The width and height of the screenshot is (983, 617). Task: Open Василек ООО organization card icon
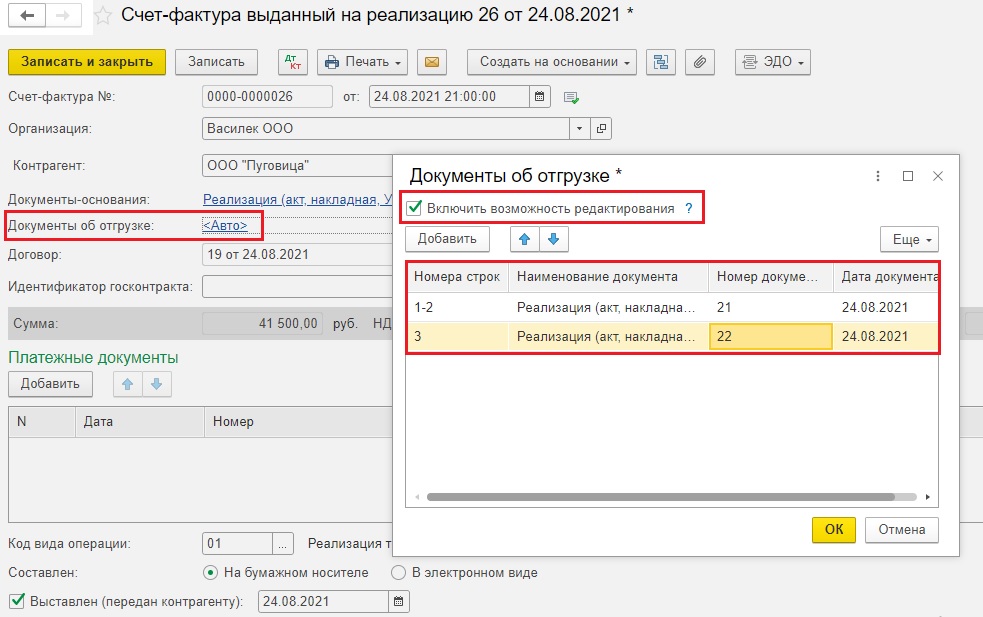click(x=601, y=129)
